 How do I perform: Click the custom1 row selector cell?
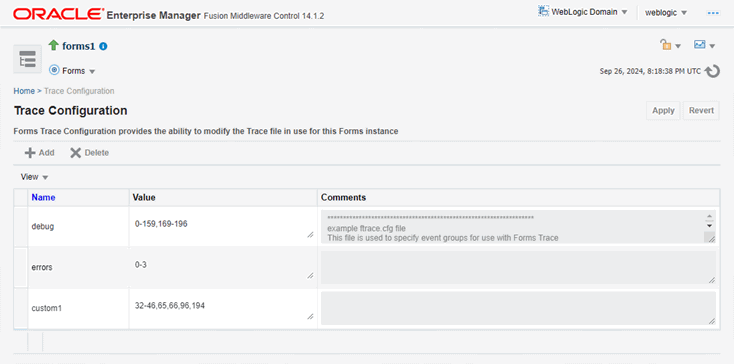(21, 308)
